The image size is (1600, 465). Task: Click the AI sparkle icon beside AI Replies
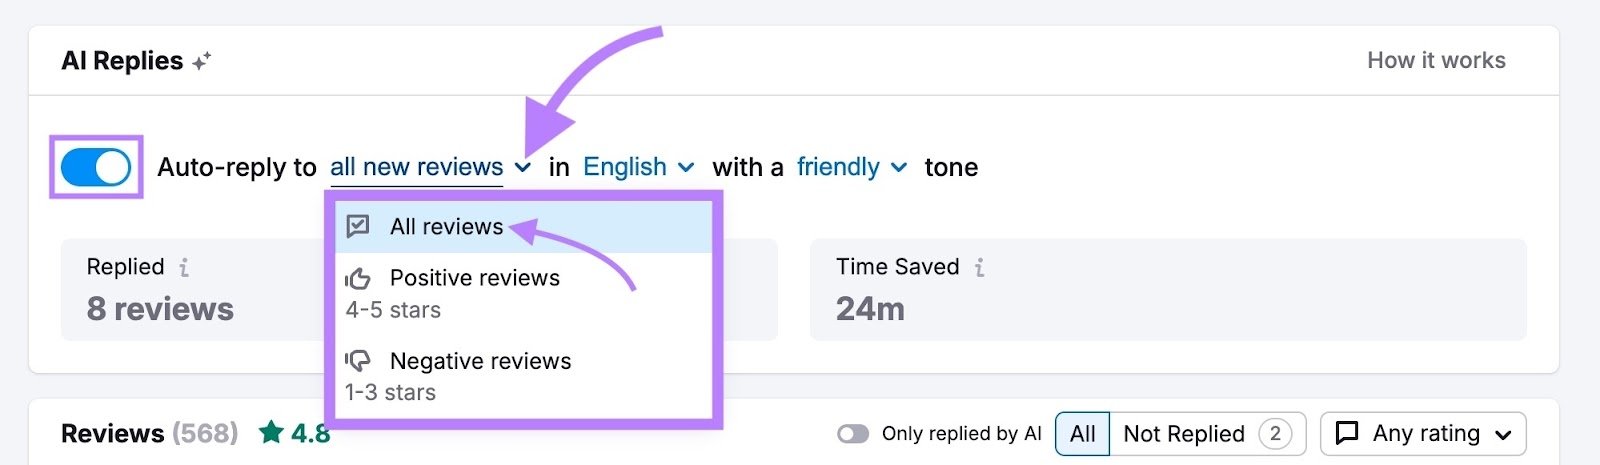point(202,62)
